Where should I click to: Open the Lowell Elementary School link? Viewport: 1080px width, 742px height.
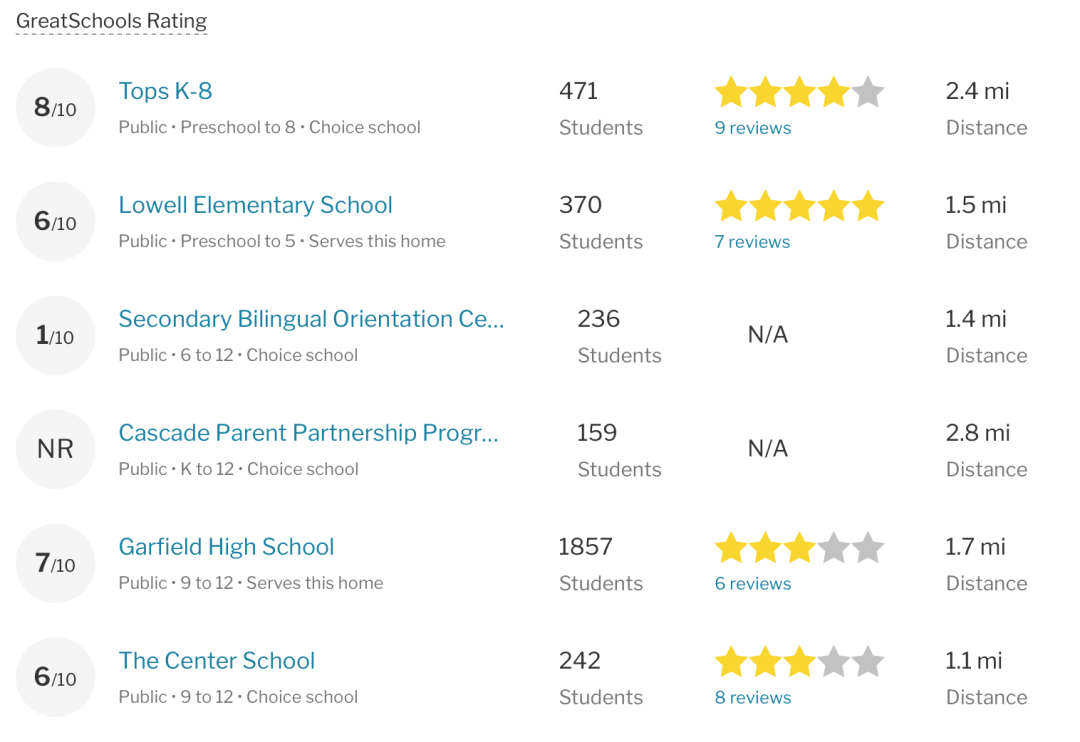pyautogui.click(x=256, y=205)
